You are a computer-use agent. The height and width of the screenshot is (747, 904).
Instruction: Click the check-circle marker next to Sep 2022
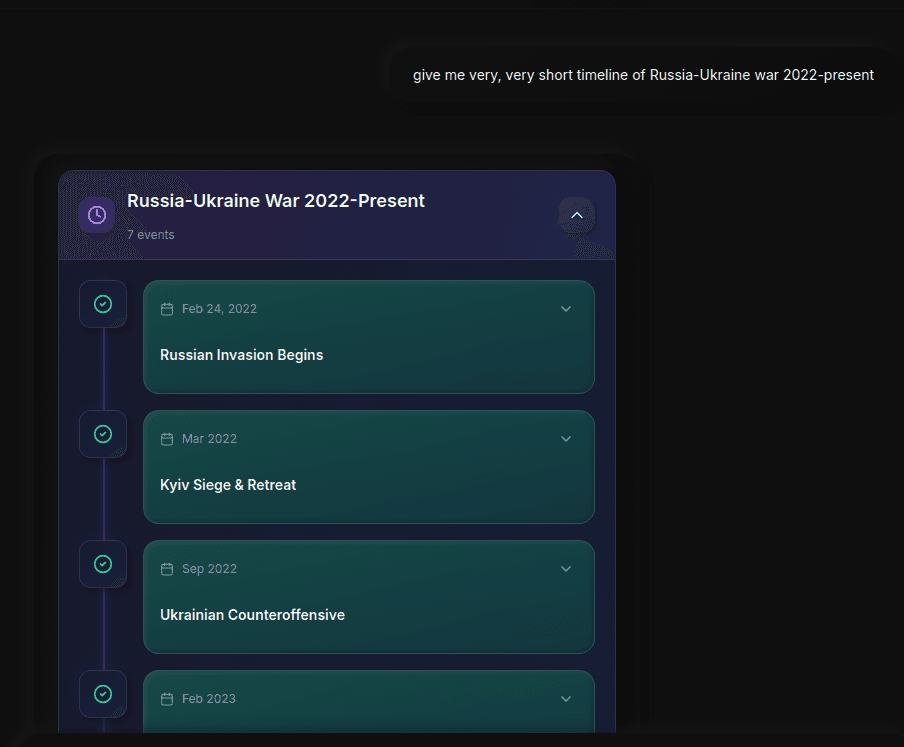point(103,564)
